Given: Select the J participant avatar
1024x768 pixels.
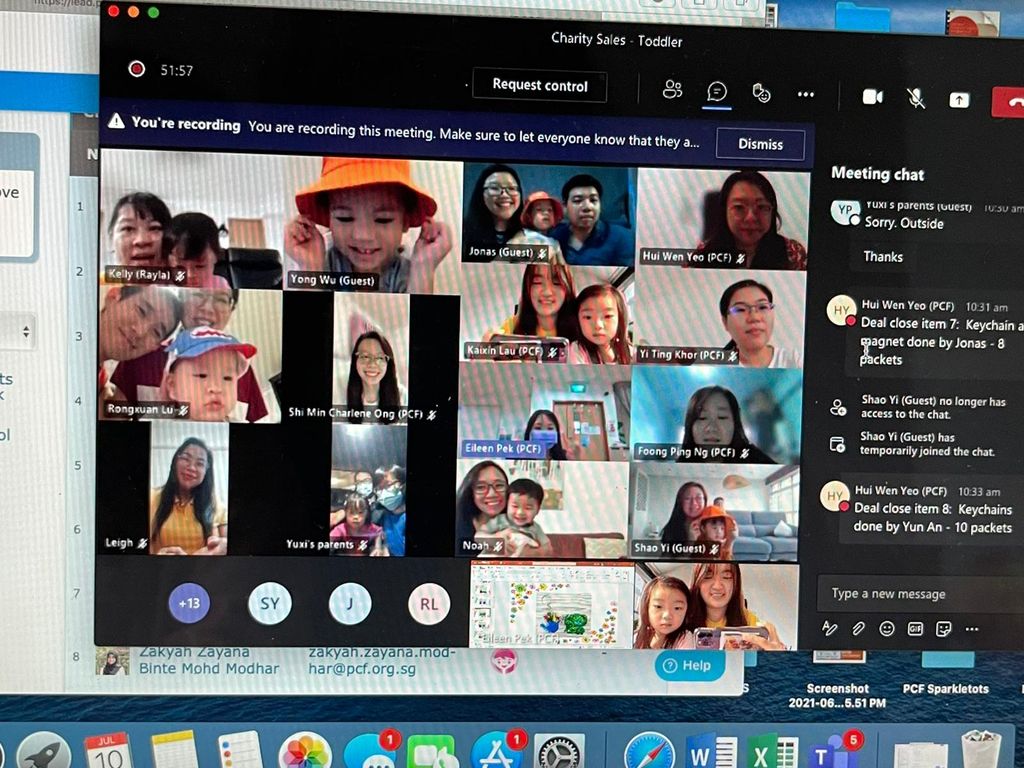Looking at the screenshot, I should [349, 603].
